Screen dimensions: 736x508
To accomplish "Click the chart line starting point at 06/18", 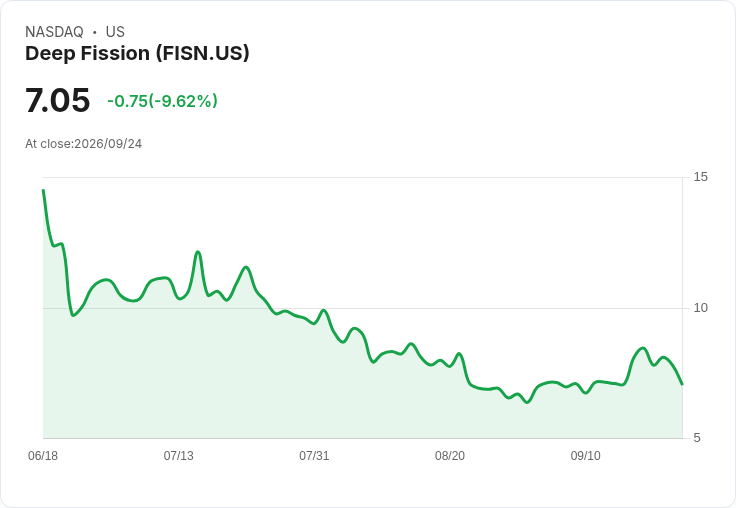I will 44,190.
